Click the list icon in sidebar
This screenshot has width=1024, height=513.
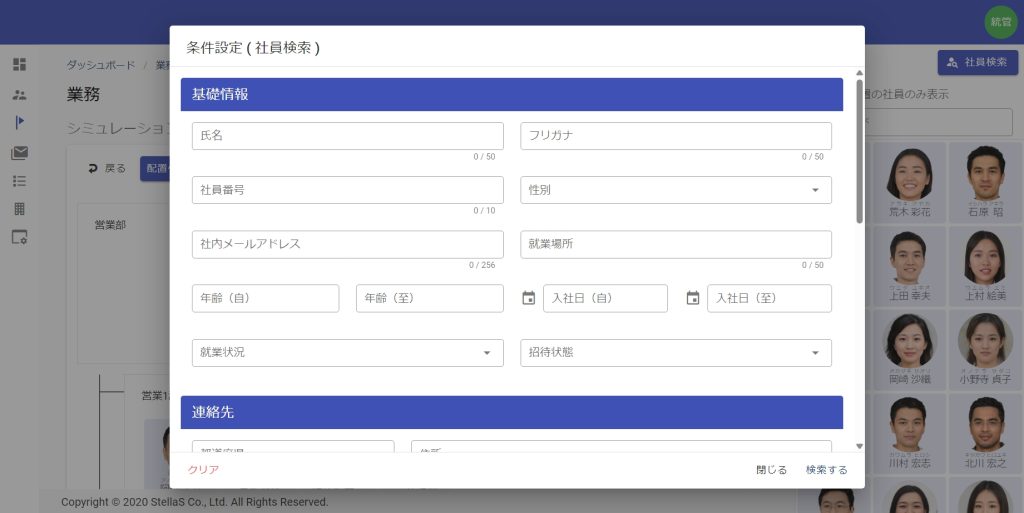pos(19,181)
